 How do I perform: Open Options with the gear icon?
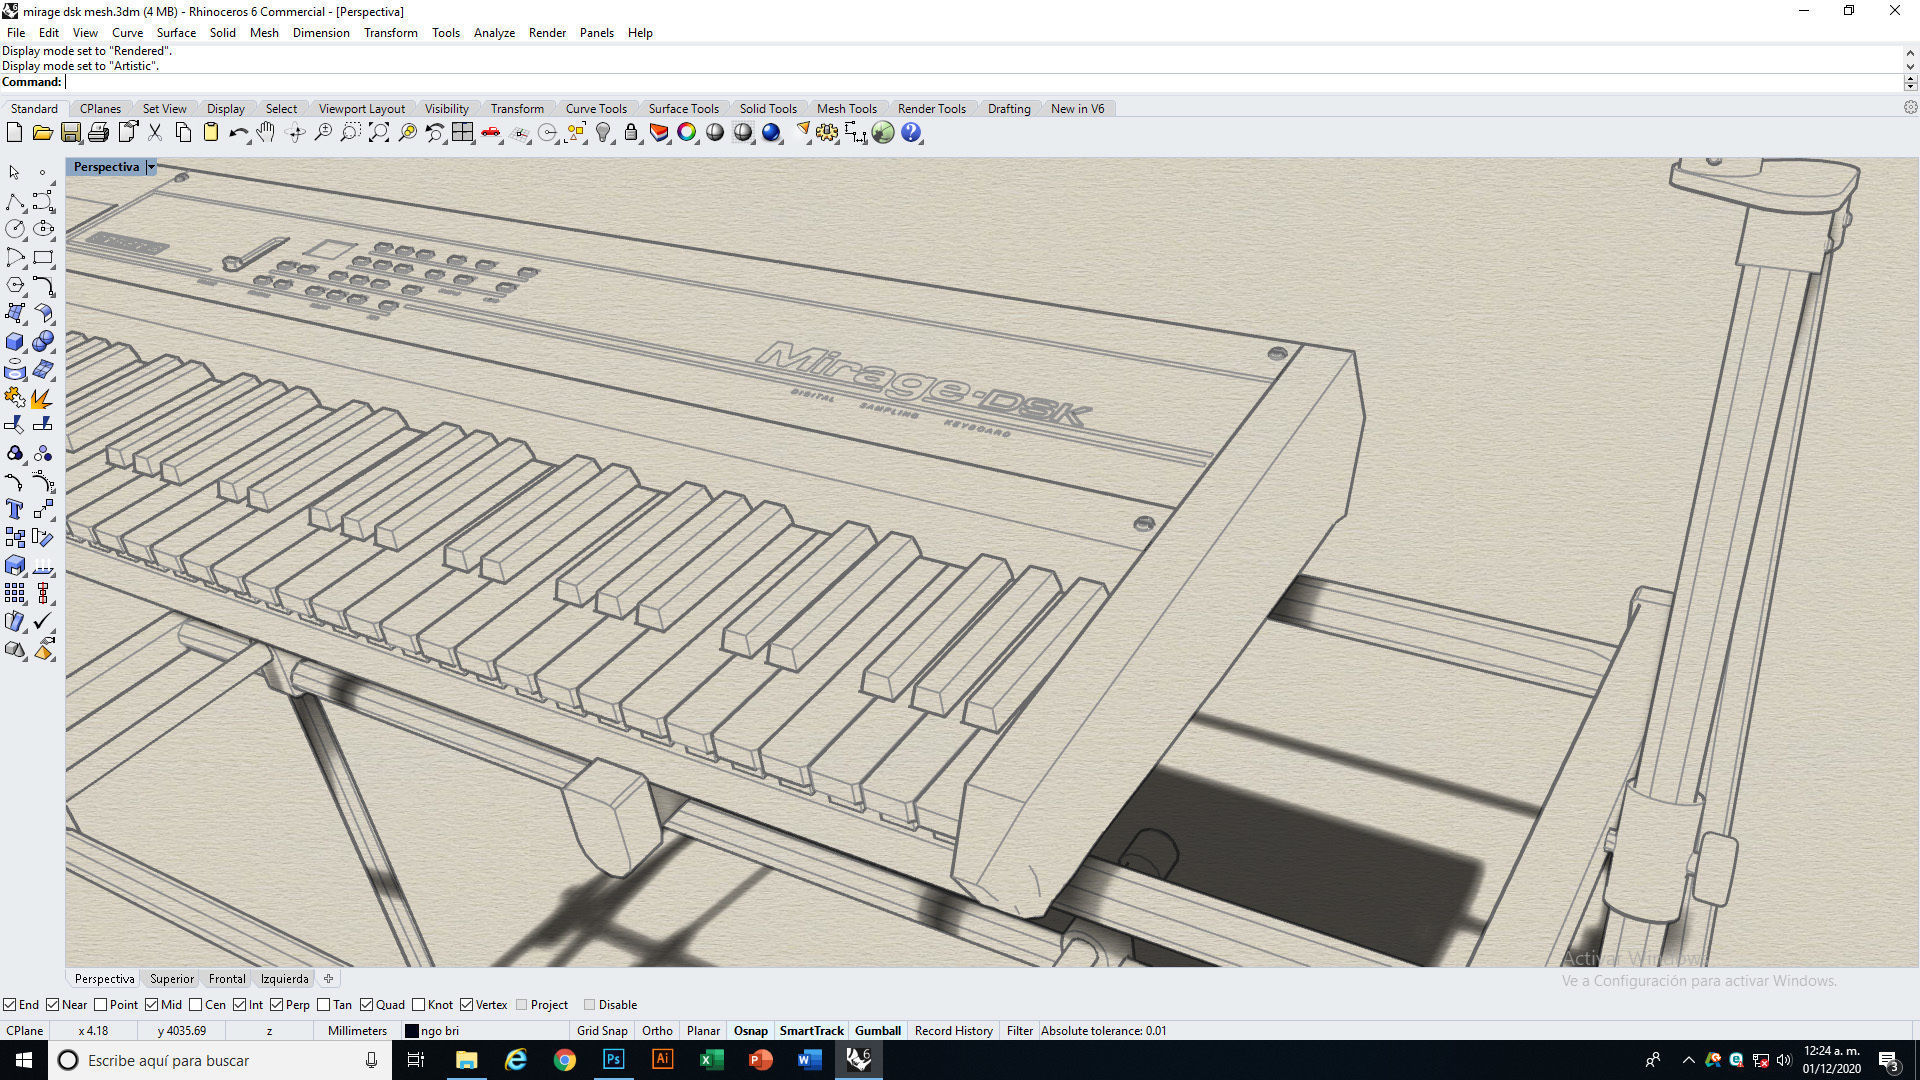pyautogui.click(x=827, y=132)
